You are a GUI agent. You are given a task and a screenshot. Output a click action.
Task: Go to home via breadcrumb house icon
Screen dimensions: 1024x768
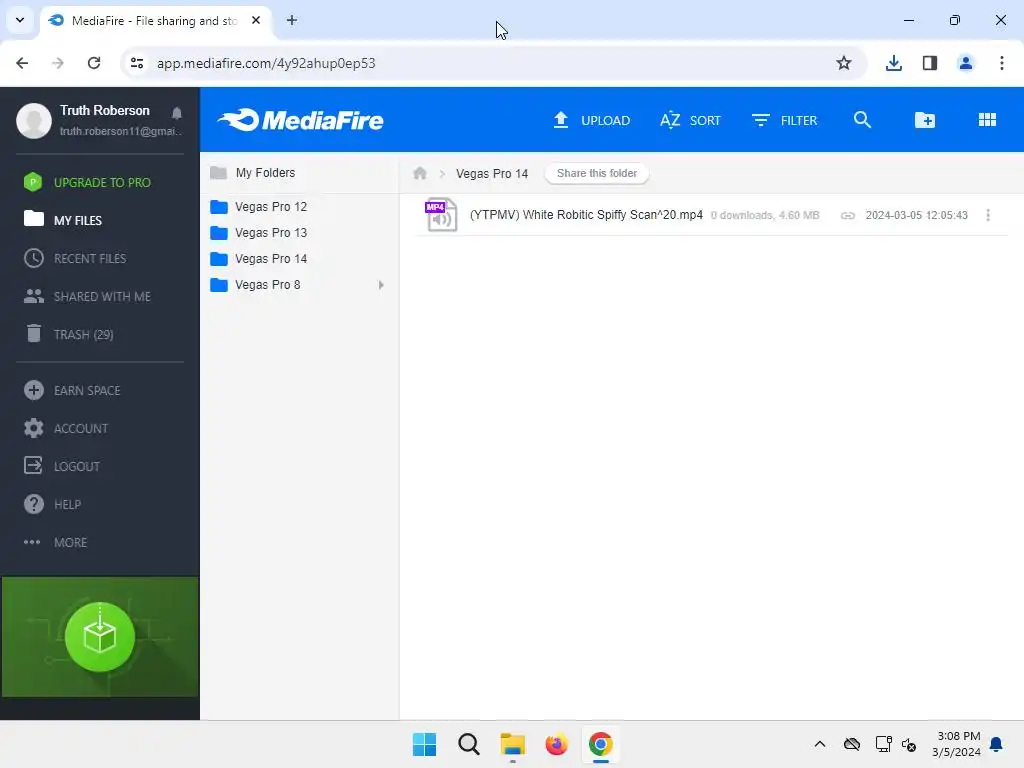(420, 173)
